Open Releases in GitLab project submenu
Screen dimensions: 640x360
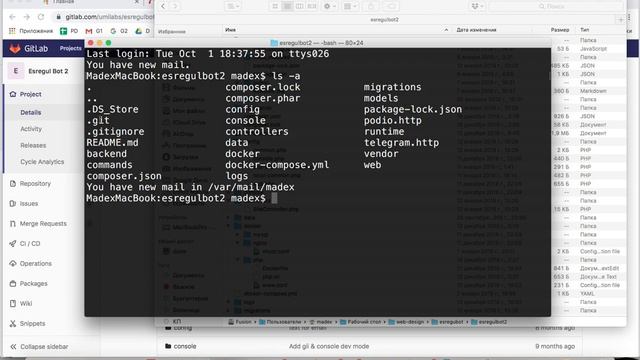(x=33, y=145)
